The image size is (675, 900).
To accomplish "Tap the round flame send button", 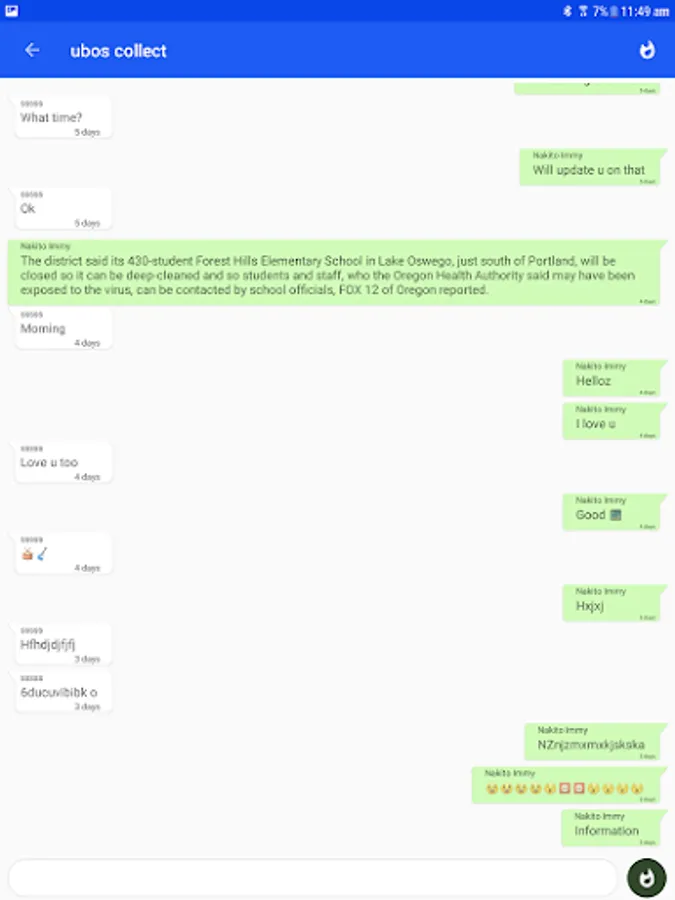I will click(x=647, y=878).
